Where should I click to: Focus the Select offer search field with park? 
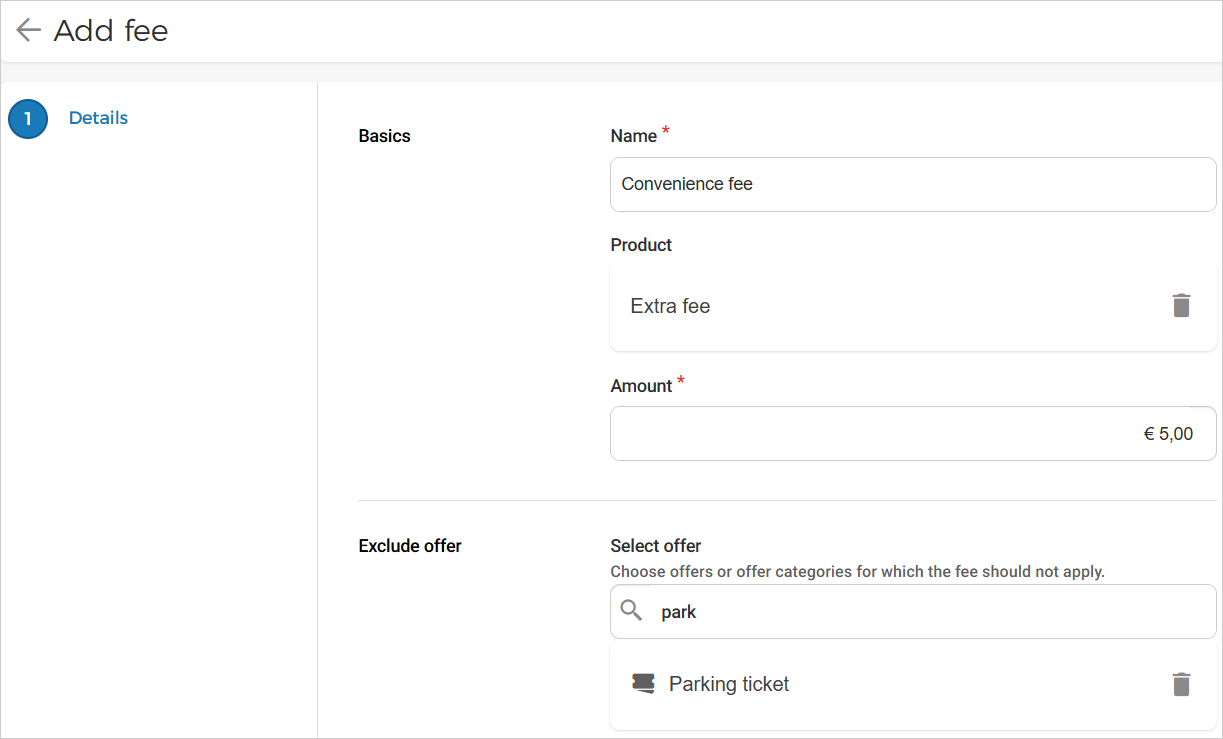click(913, 611)
